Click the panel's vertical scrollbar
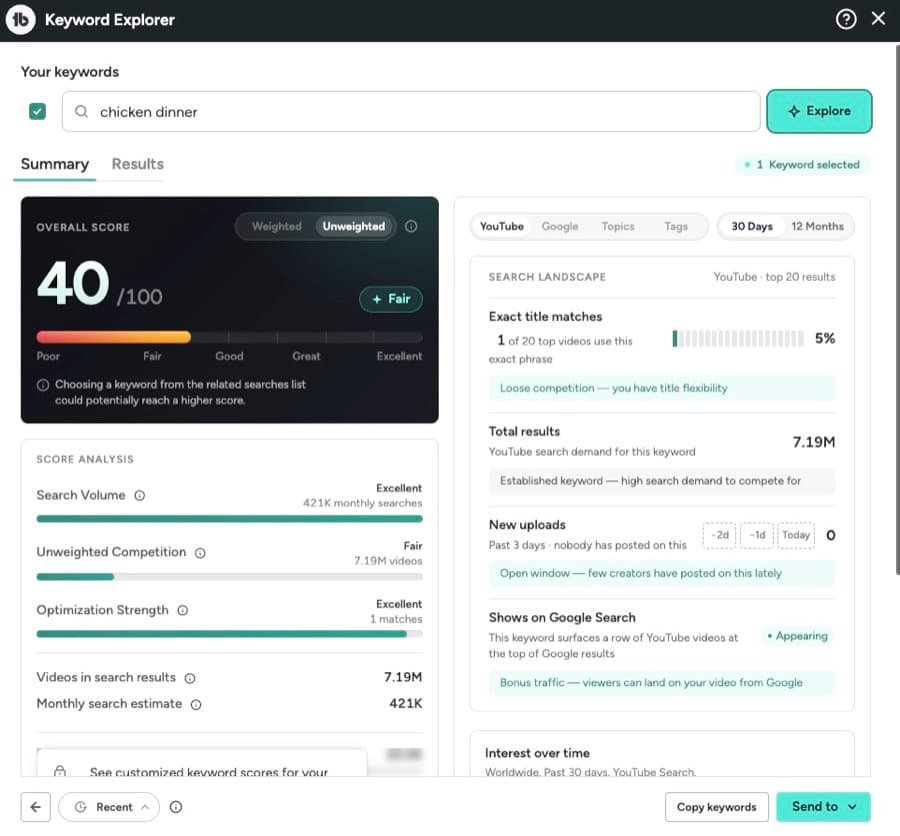 coord(897,310)
